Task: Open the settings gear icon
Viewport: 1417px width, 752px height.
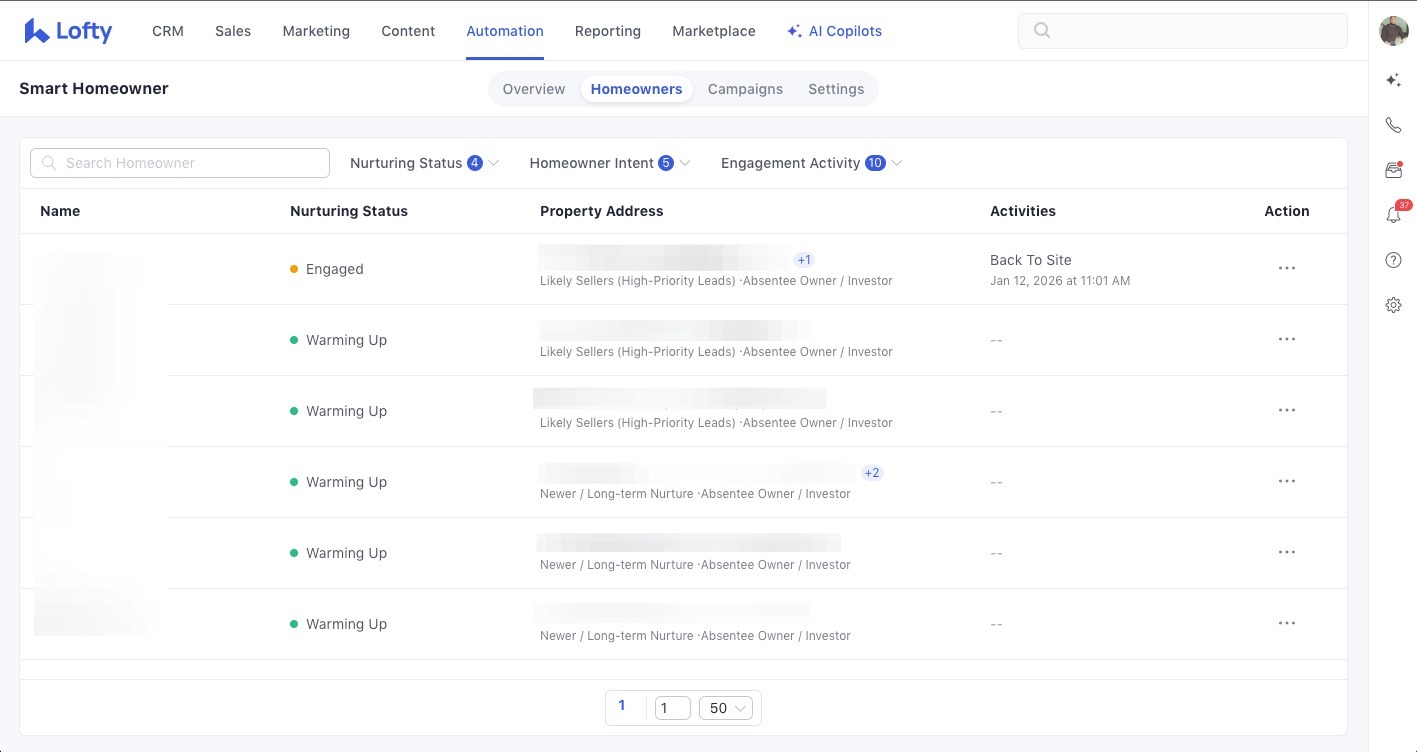Action: click(x=1393, y=305)
